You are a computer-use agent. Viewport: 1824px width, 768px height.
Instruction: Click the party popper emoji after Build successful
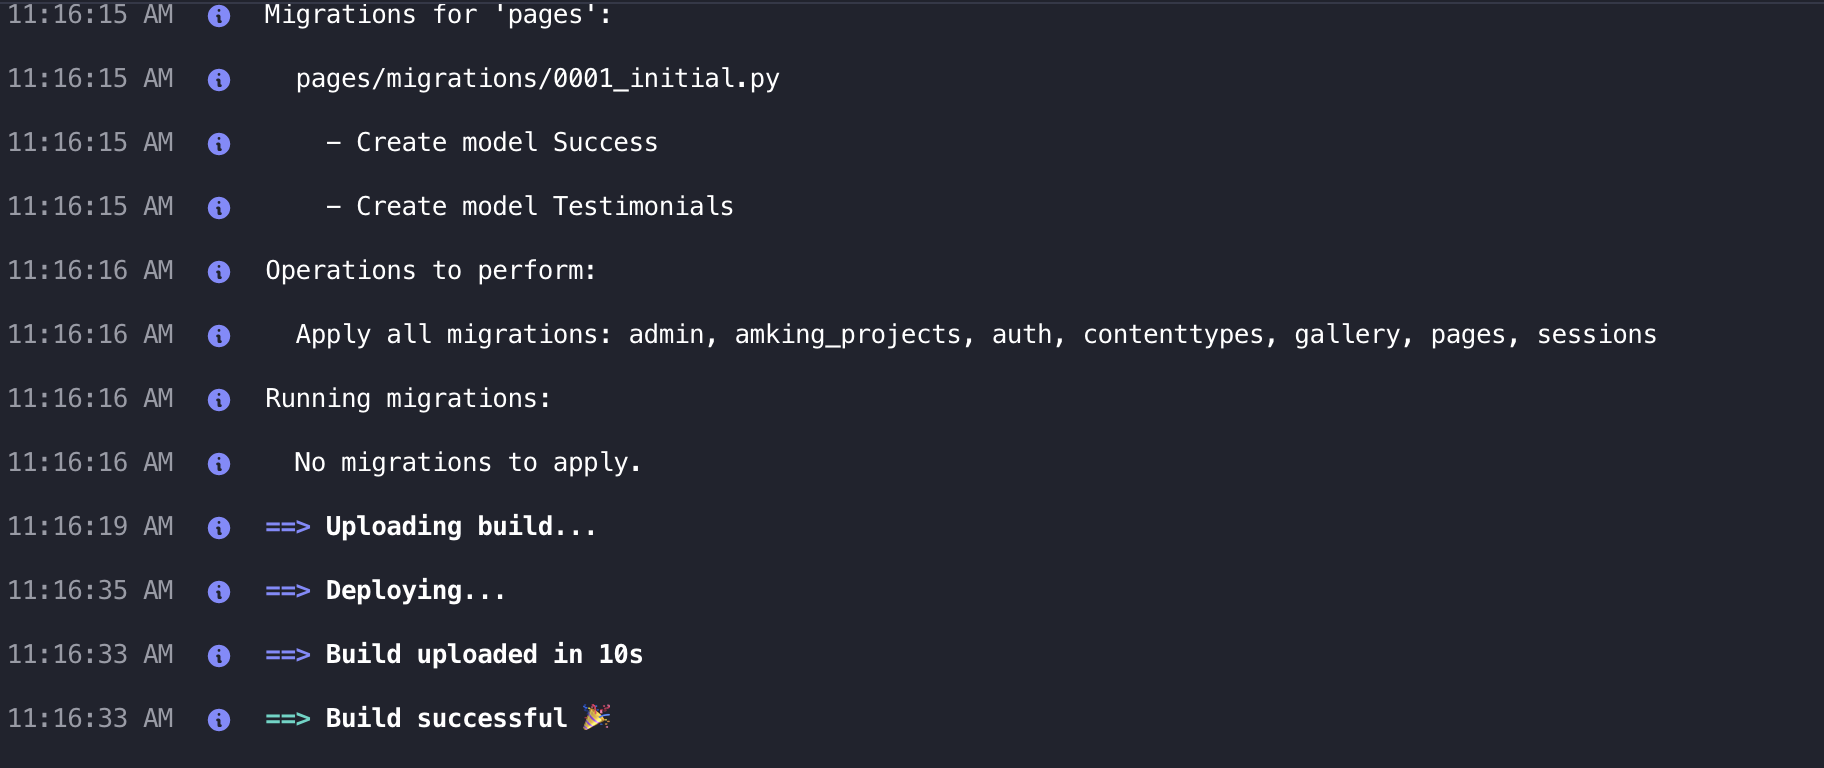pyautogui.click(x=596, y=717)
